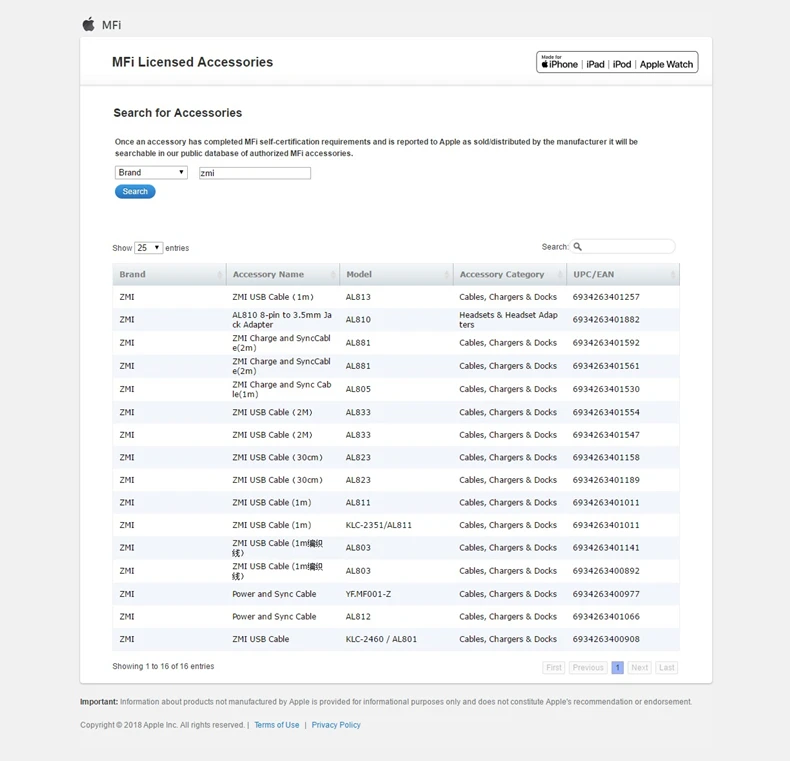Click the magnifier icon in table search
Image resolution: width=790 pixels, height=761 pixels.
pyautogui.click(x=578, y=246)
